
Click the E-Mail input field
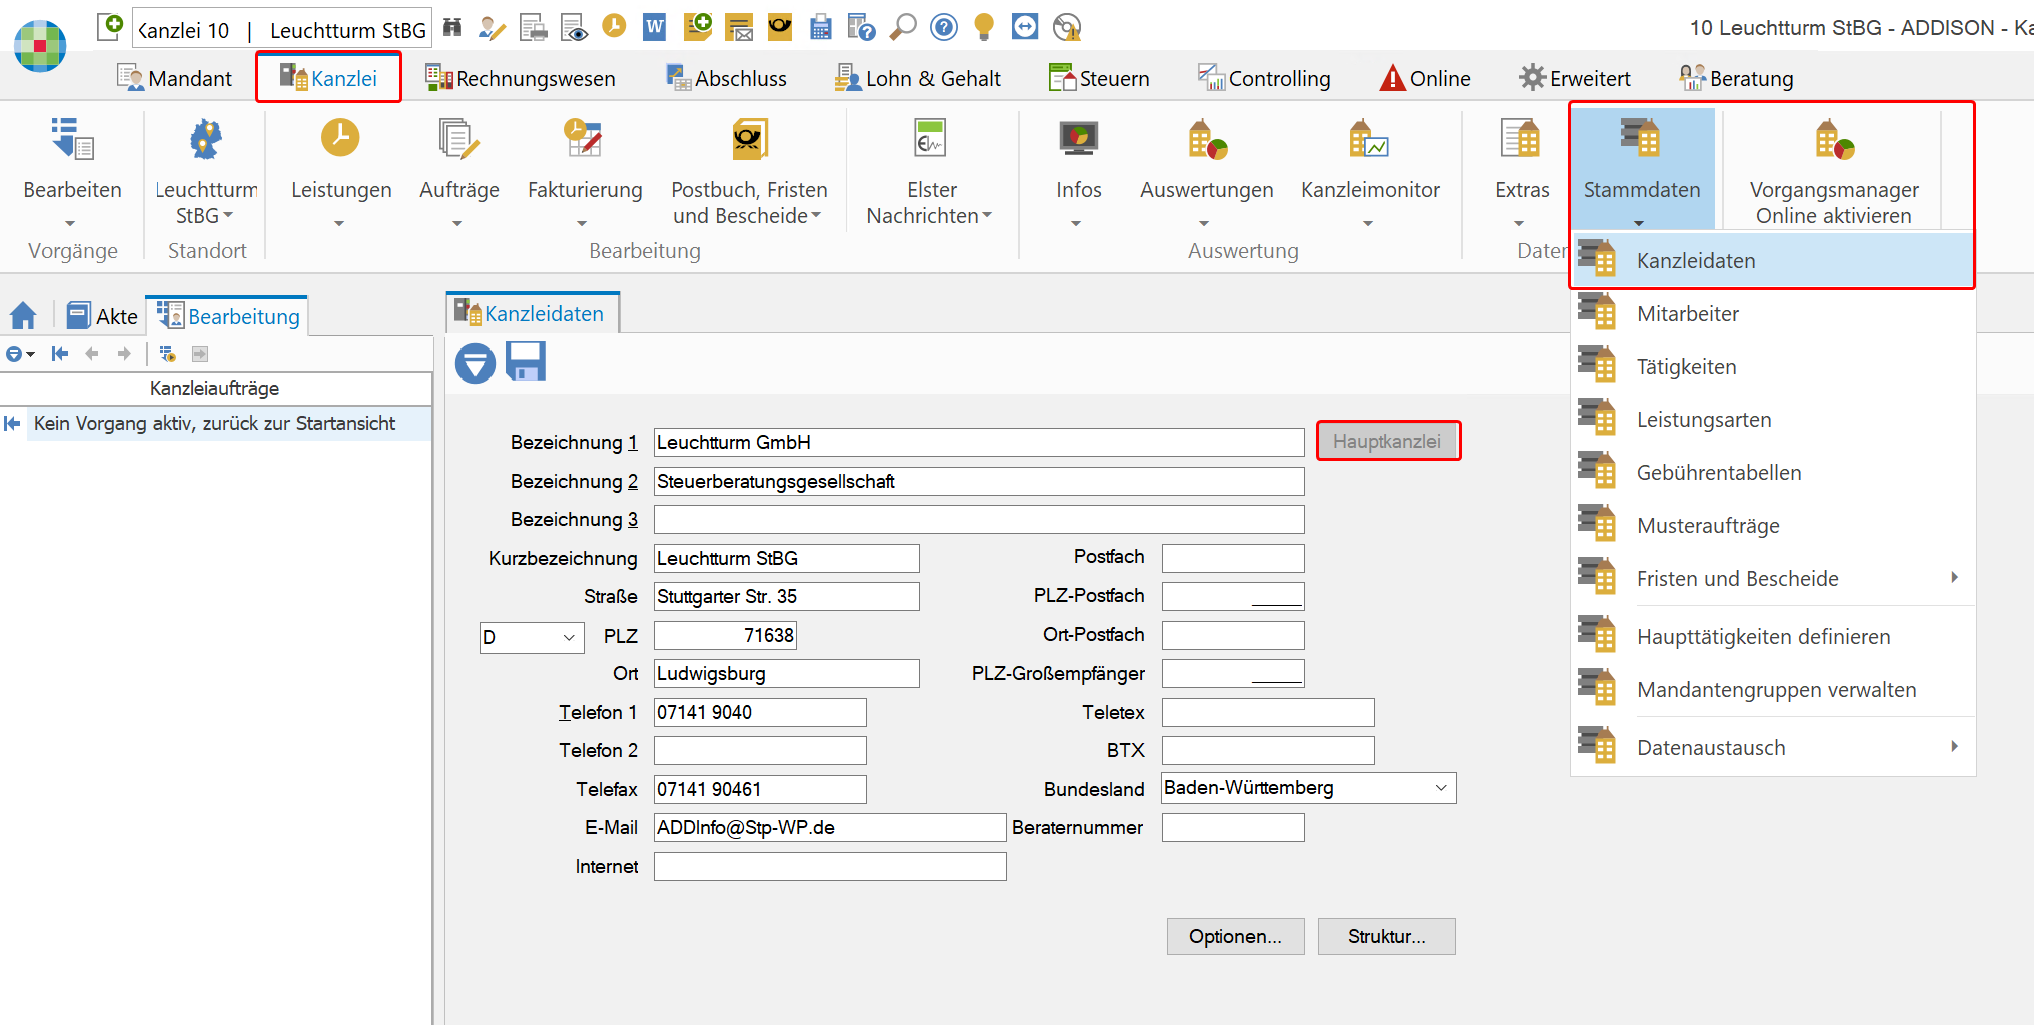(x=830, y=828)
